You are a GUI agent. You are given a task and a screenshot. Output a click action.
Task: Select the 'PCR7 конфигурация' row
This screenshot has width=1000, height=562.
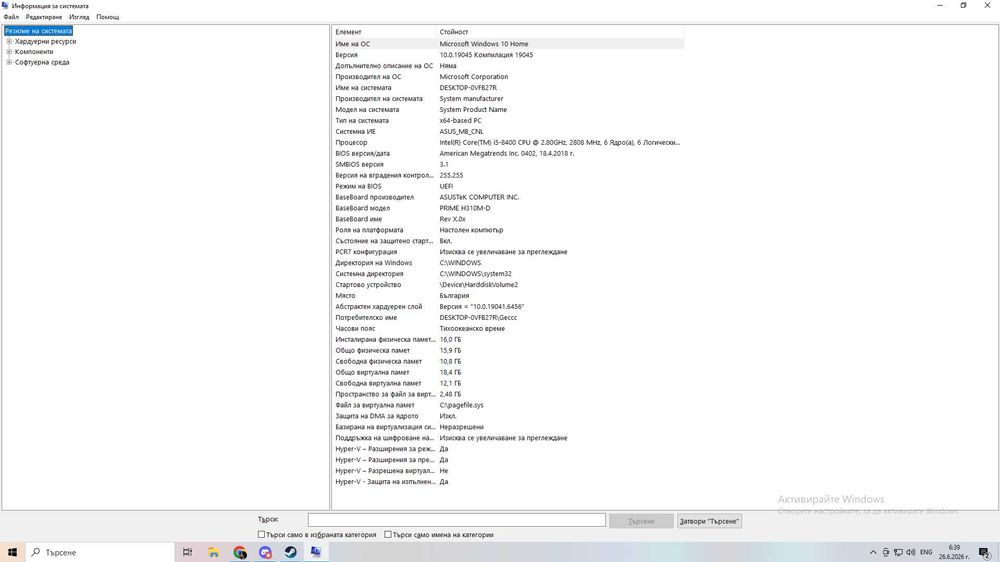(x=508, y=252)
